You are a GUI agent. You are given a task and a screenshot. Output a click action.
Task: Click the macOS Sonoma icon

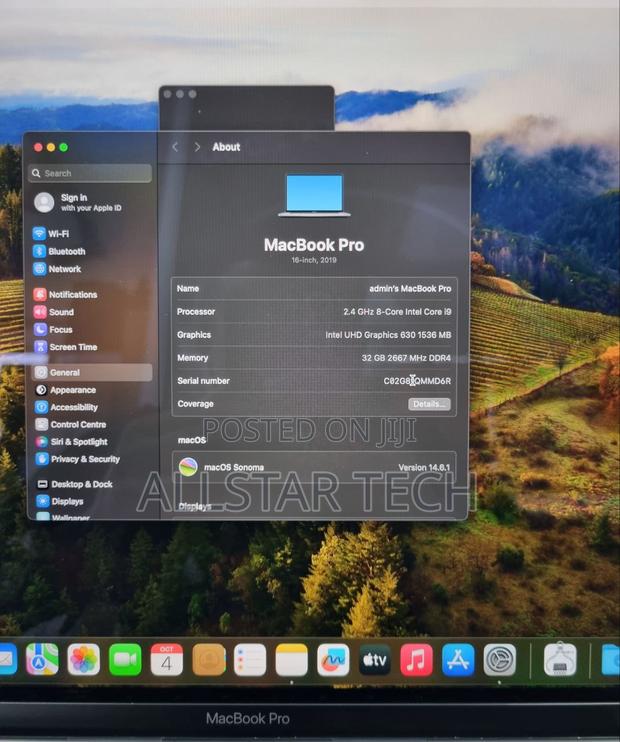(188, 467)
